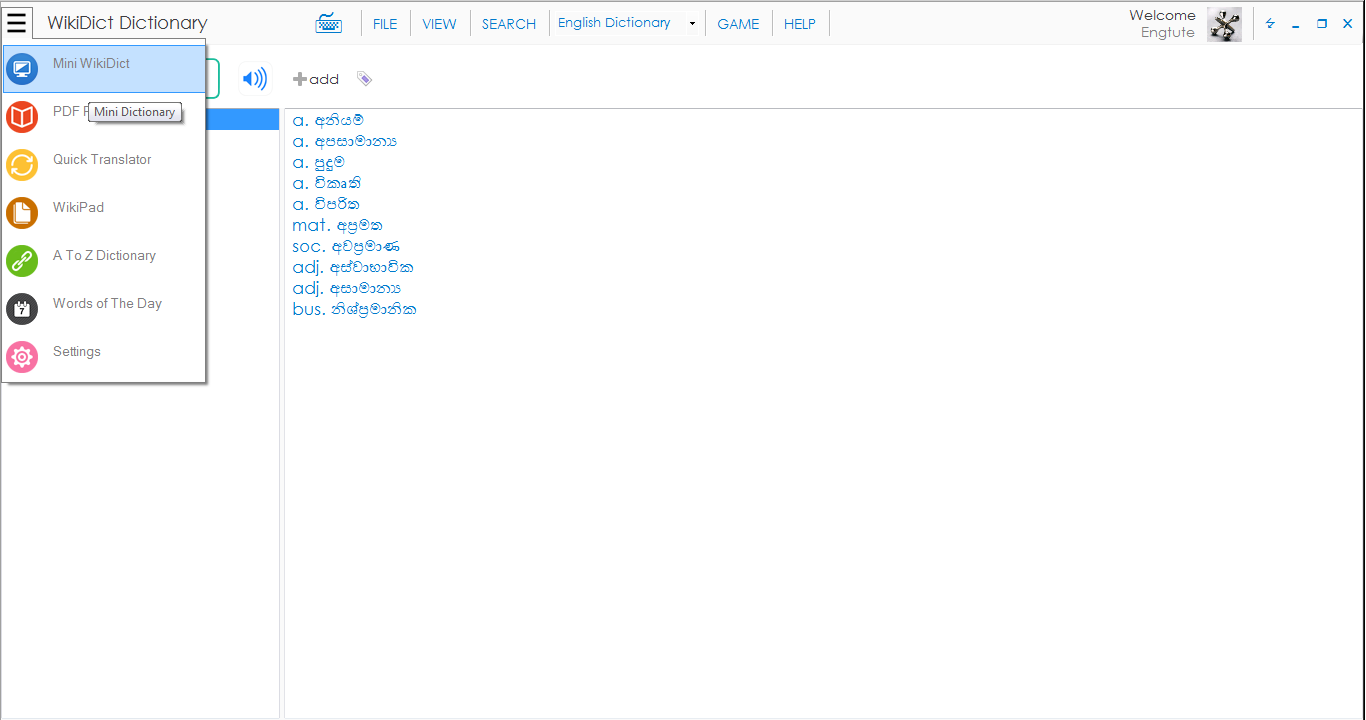Click the lightning bolt icon in title bar
Viewport: 1366px width, 720px height.
1270,24
